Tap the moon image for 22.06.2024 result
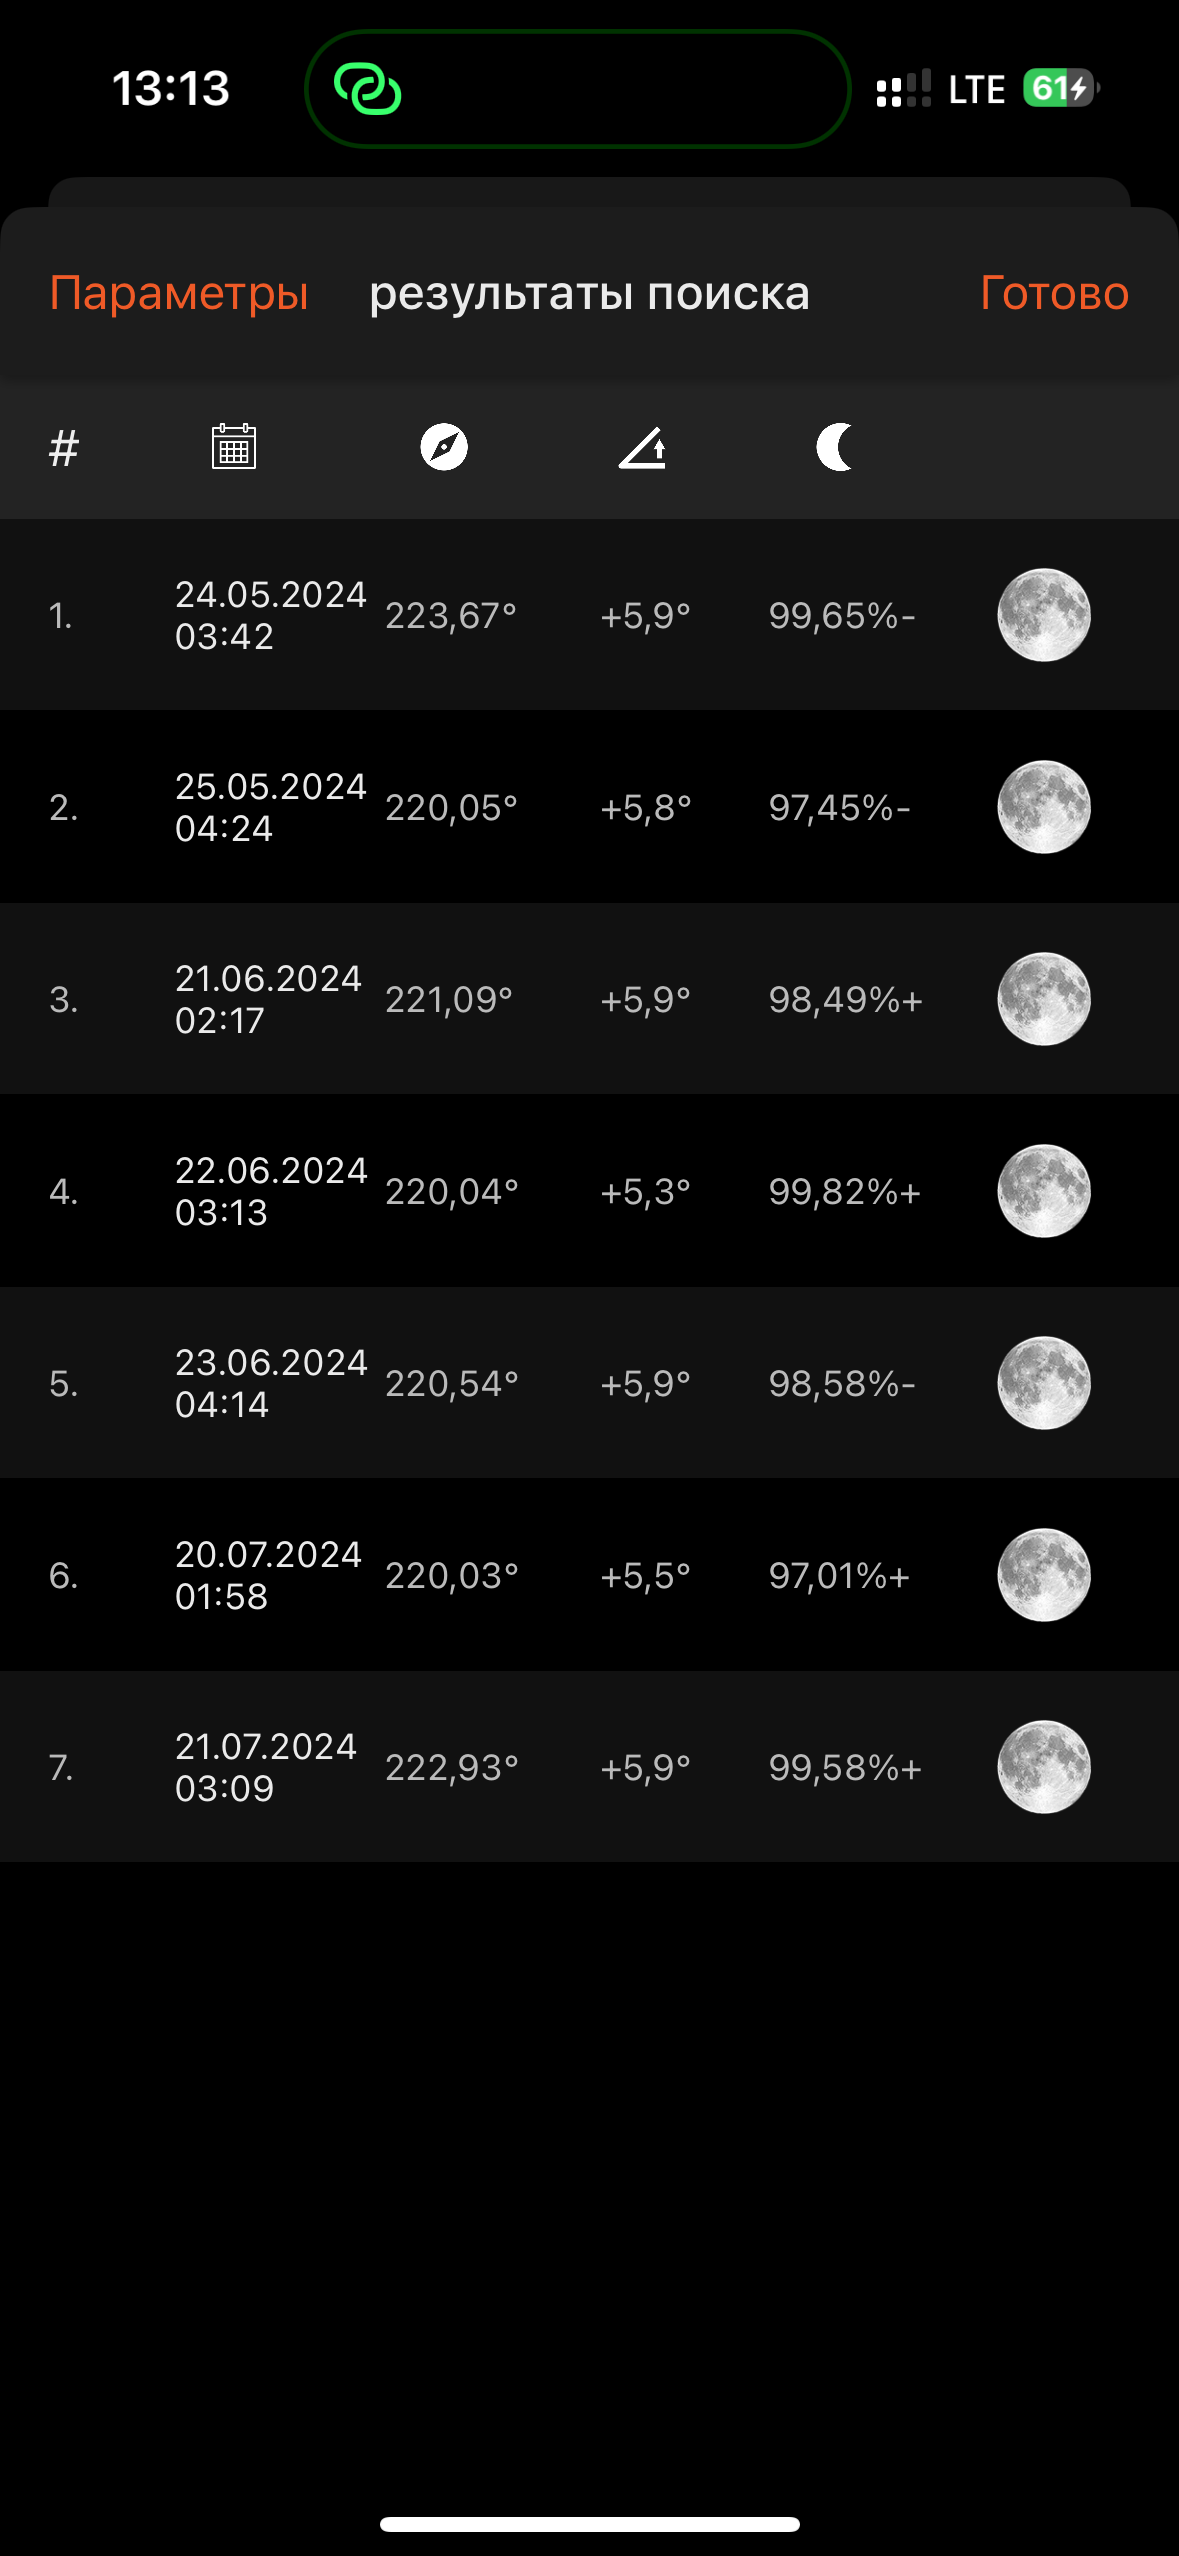The height and width of the screenshot is (2556, 1179). 1044,1191
